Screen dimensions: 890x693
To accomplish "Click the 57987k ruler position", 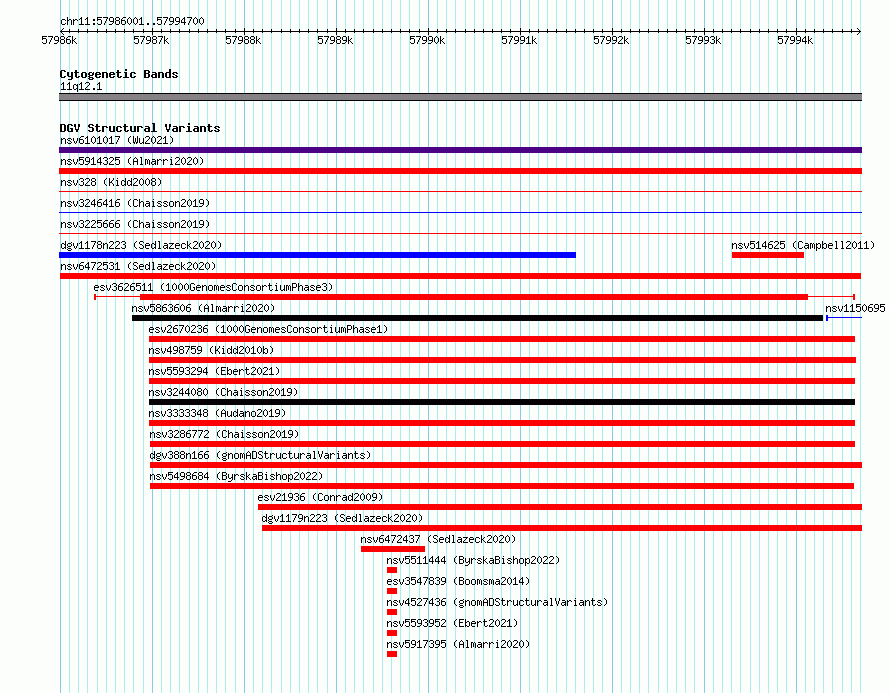I will click(151, 40).
